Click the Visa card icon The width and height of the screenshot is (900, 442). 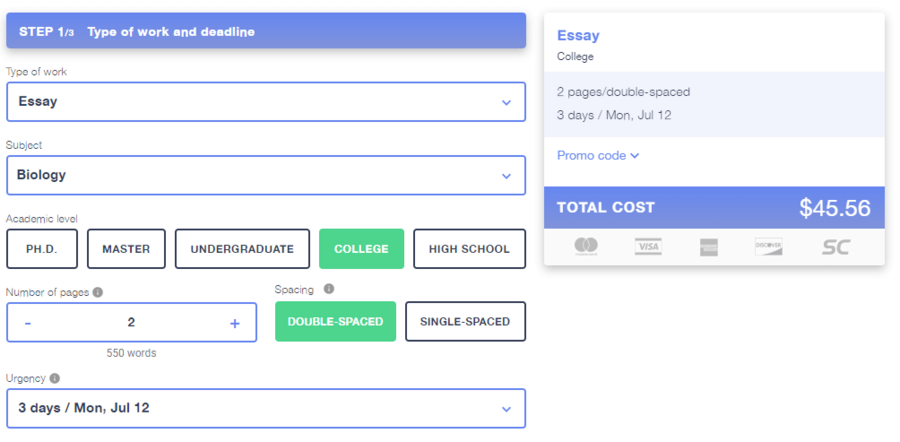[x=648, y=247]
